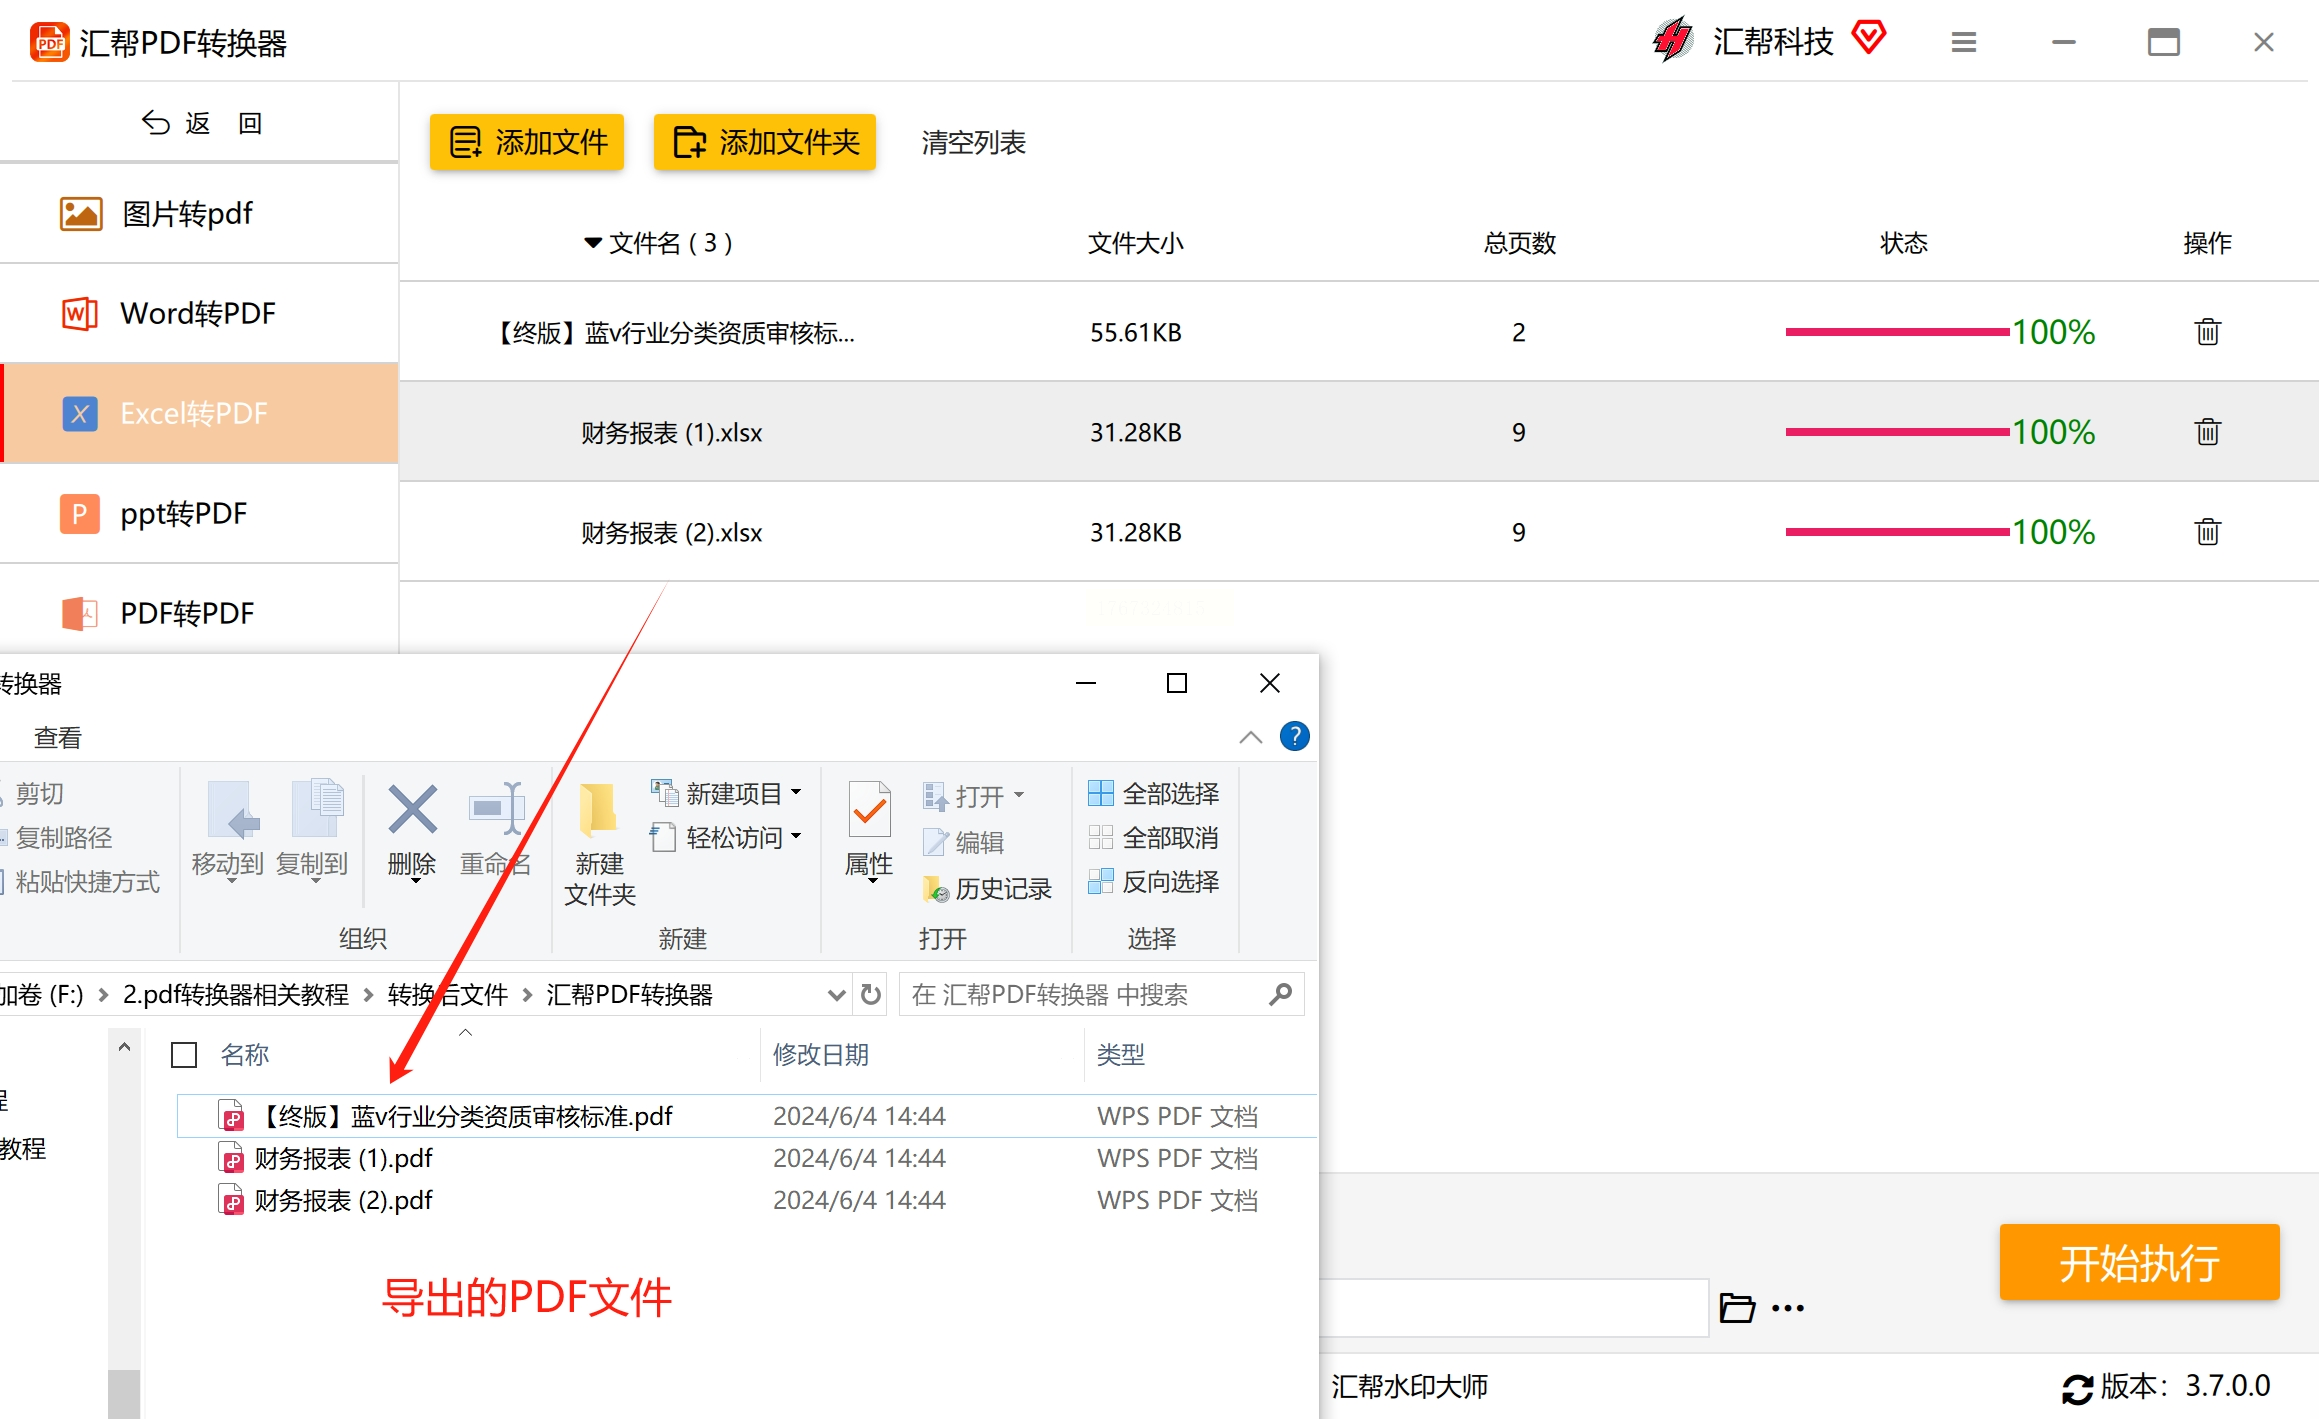Click 清空列表 to clear the list
The width and height of the screenshot is (2319, 1419).
pos(973,143)
